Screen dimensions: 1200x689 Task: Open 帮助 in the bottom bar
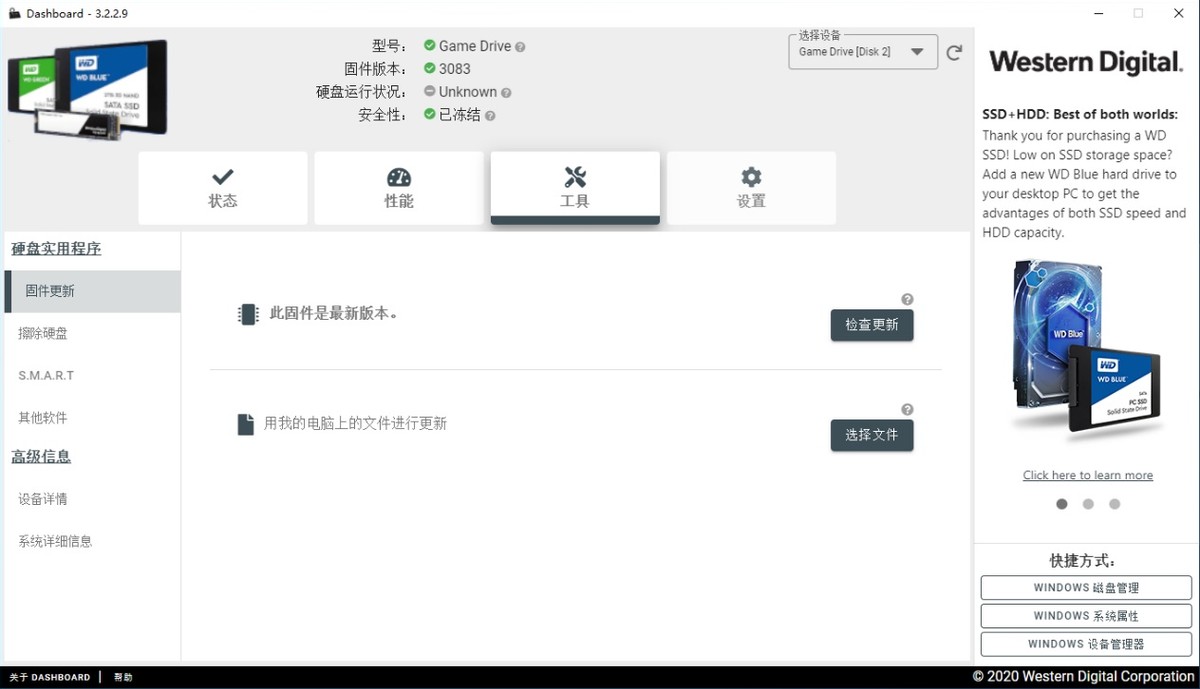(123, 677)
